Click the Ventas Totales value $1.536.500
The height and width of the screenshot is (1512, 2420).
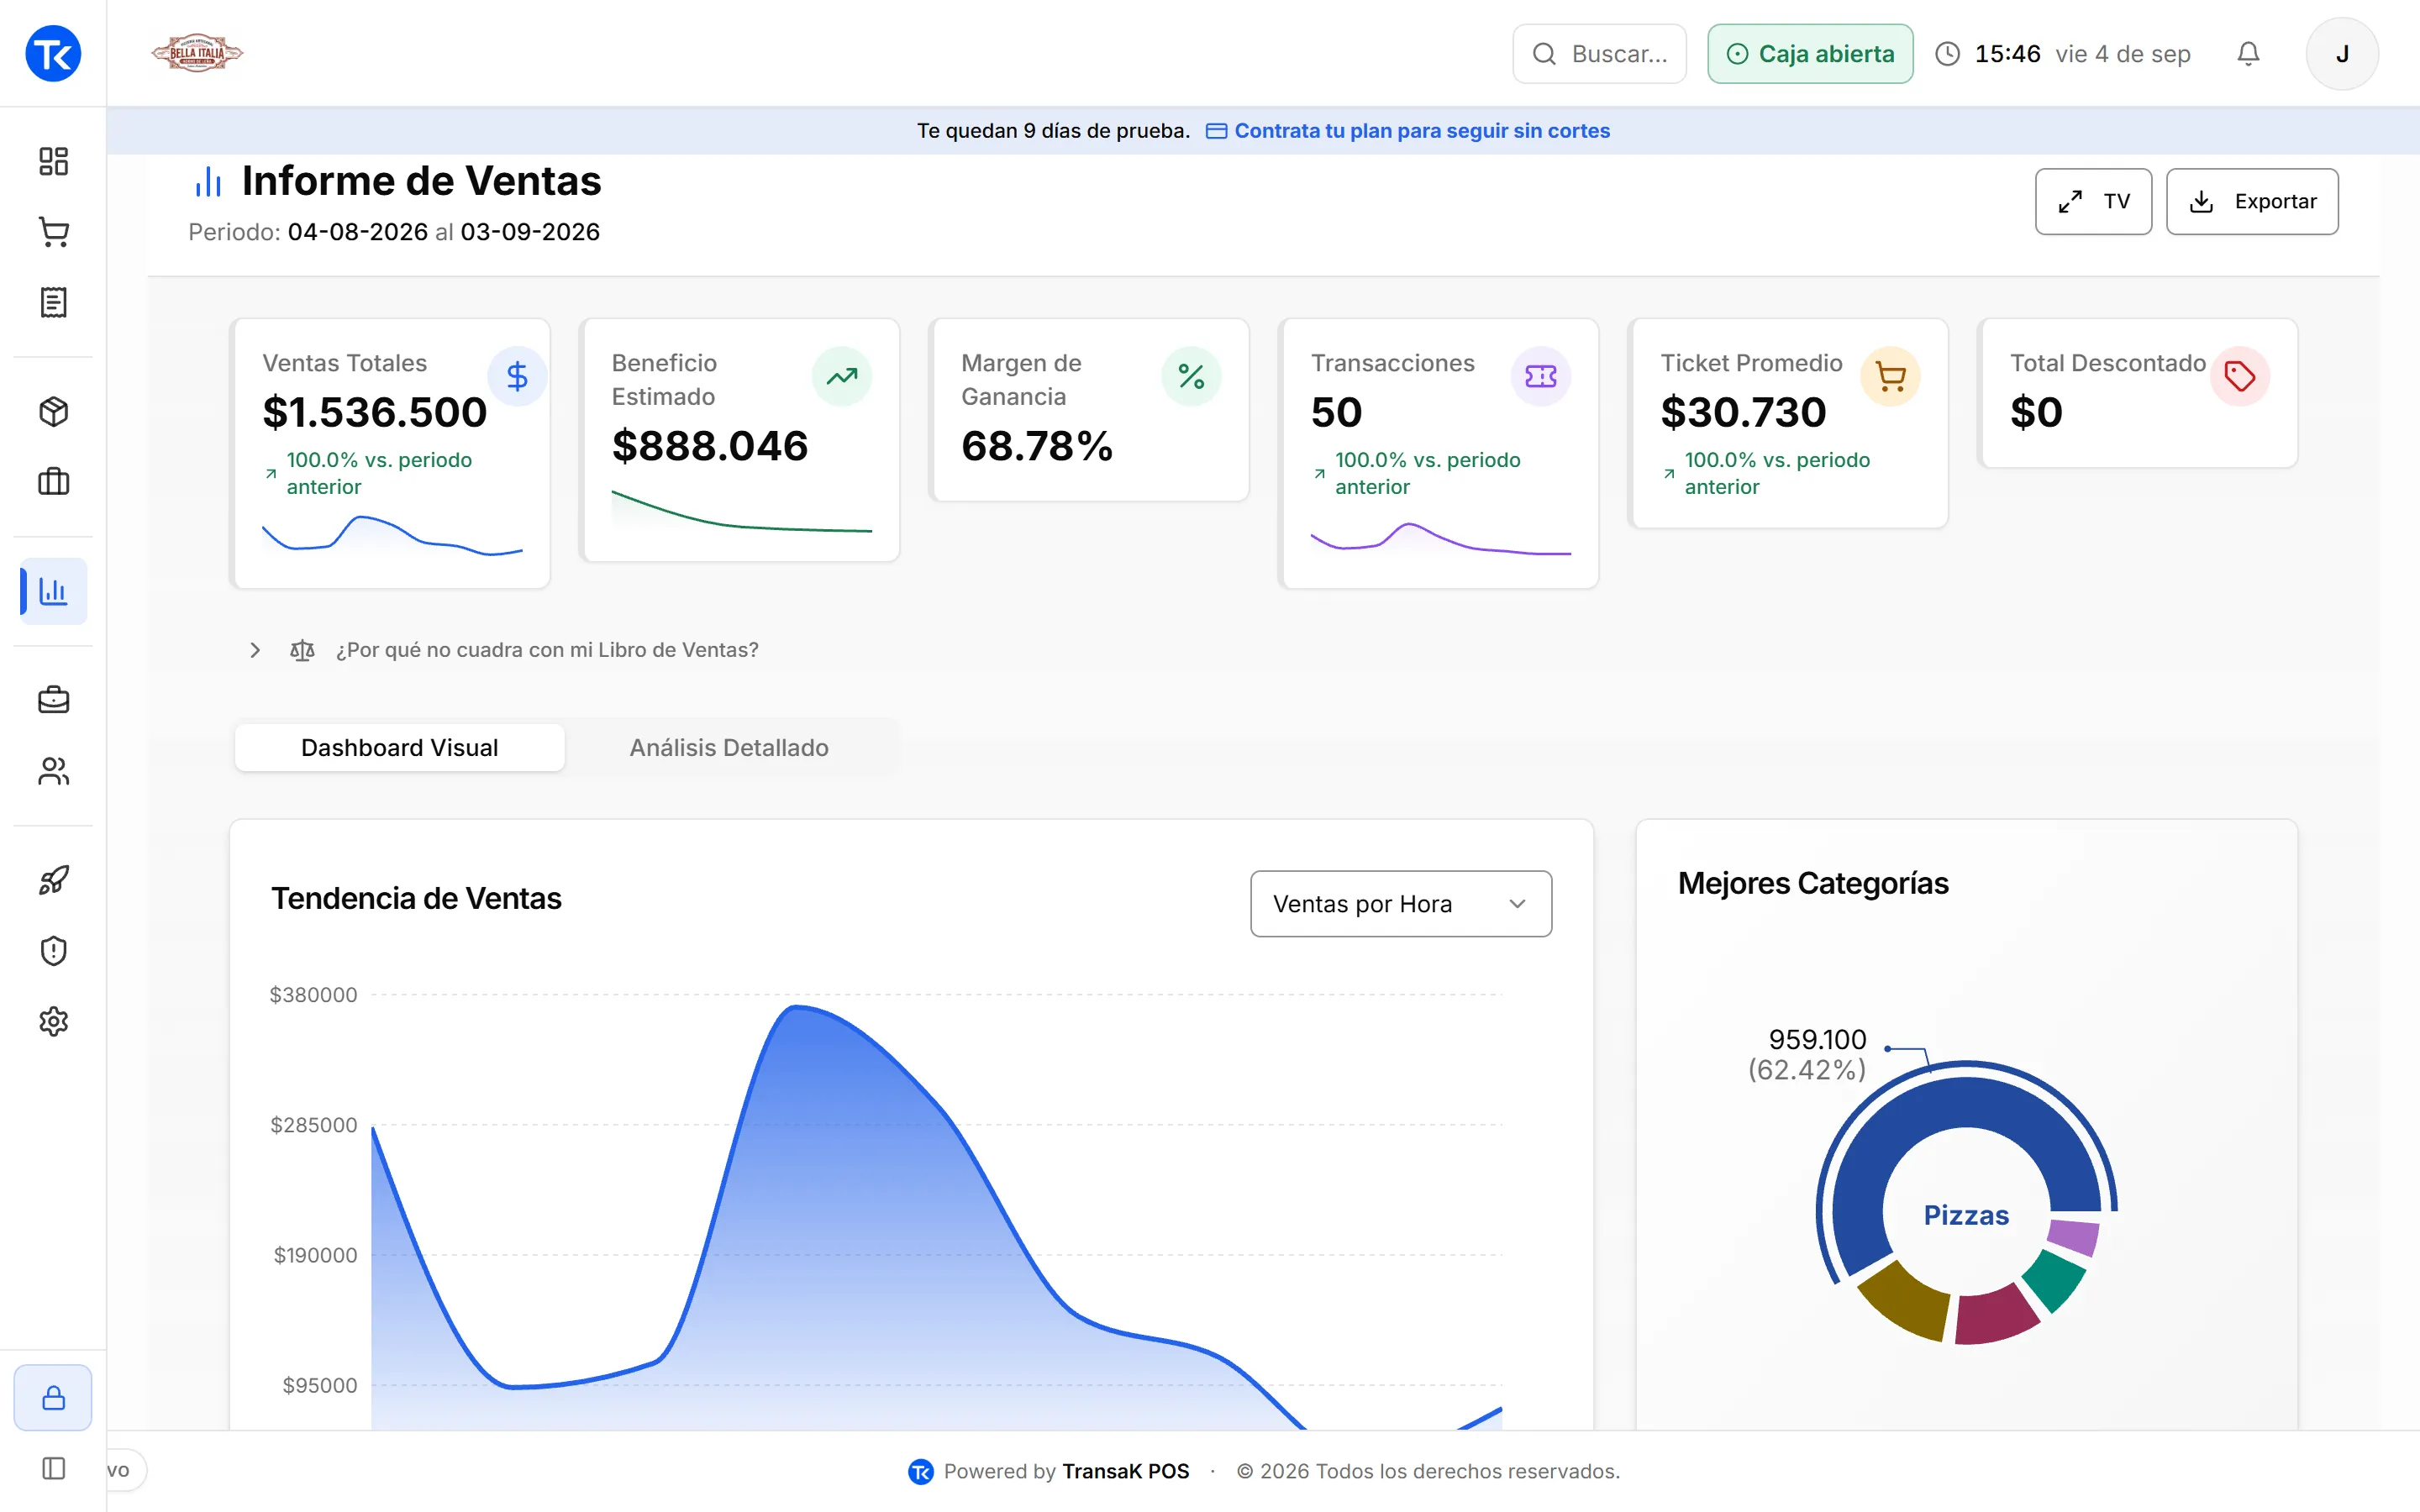[374, 412]
